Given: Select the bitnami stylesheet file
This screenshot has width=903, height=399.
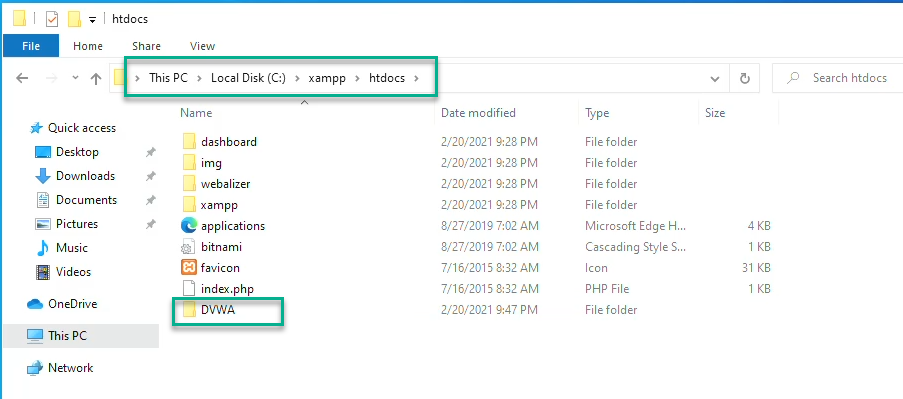Looking at the screenshot, I should click(x=221, y=247).
